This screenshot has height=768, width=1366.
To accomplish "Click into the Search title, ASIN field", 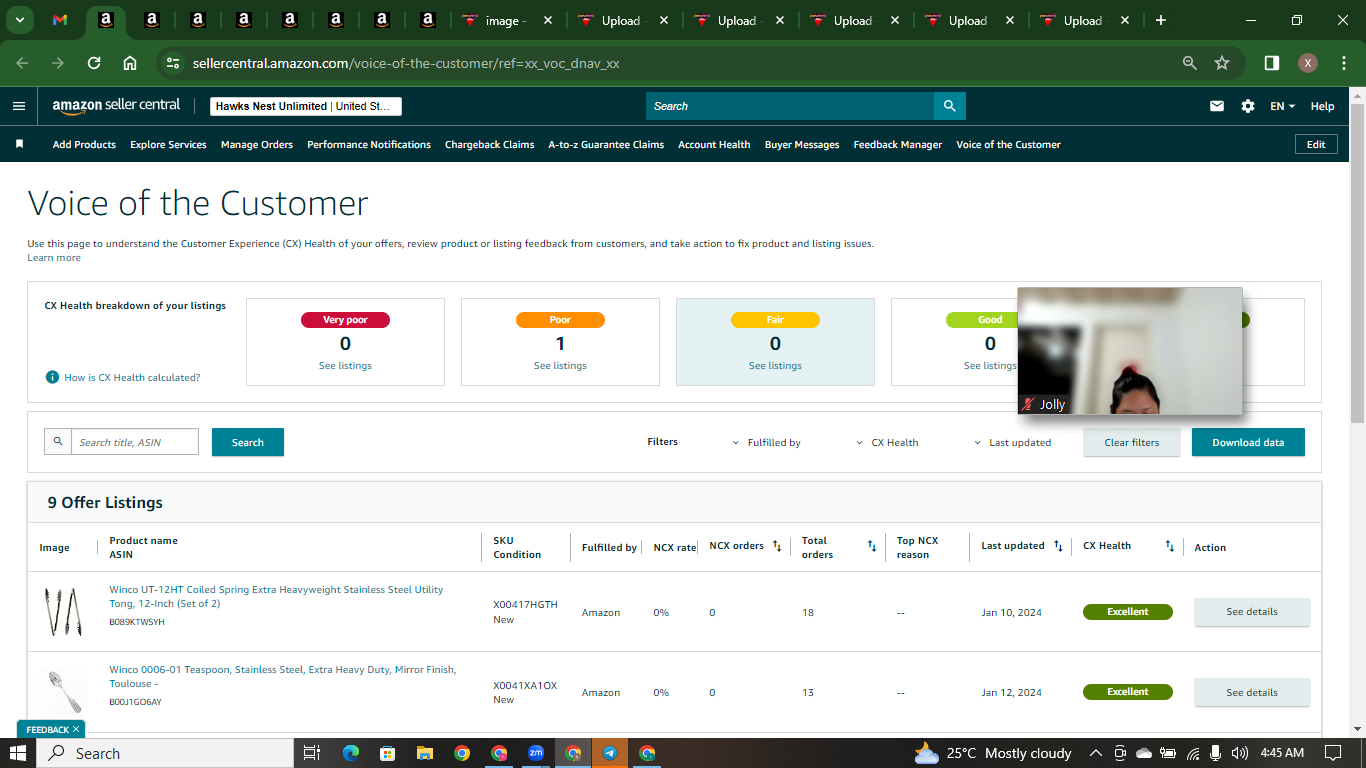I will click(135, 442).
